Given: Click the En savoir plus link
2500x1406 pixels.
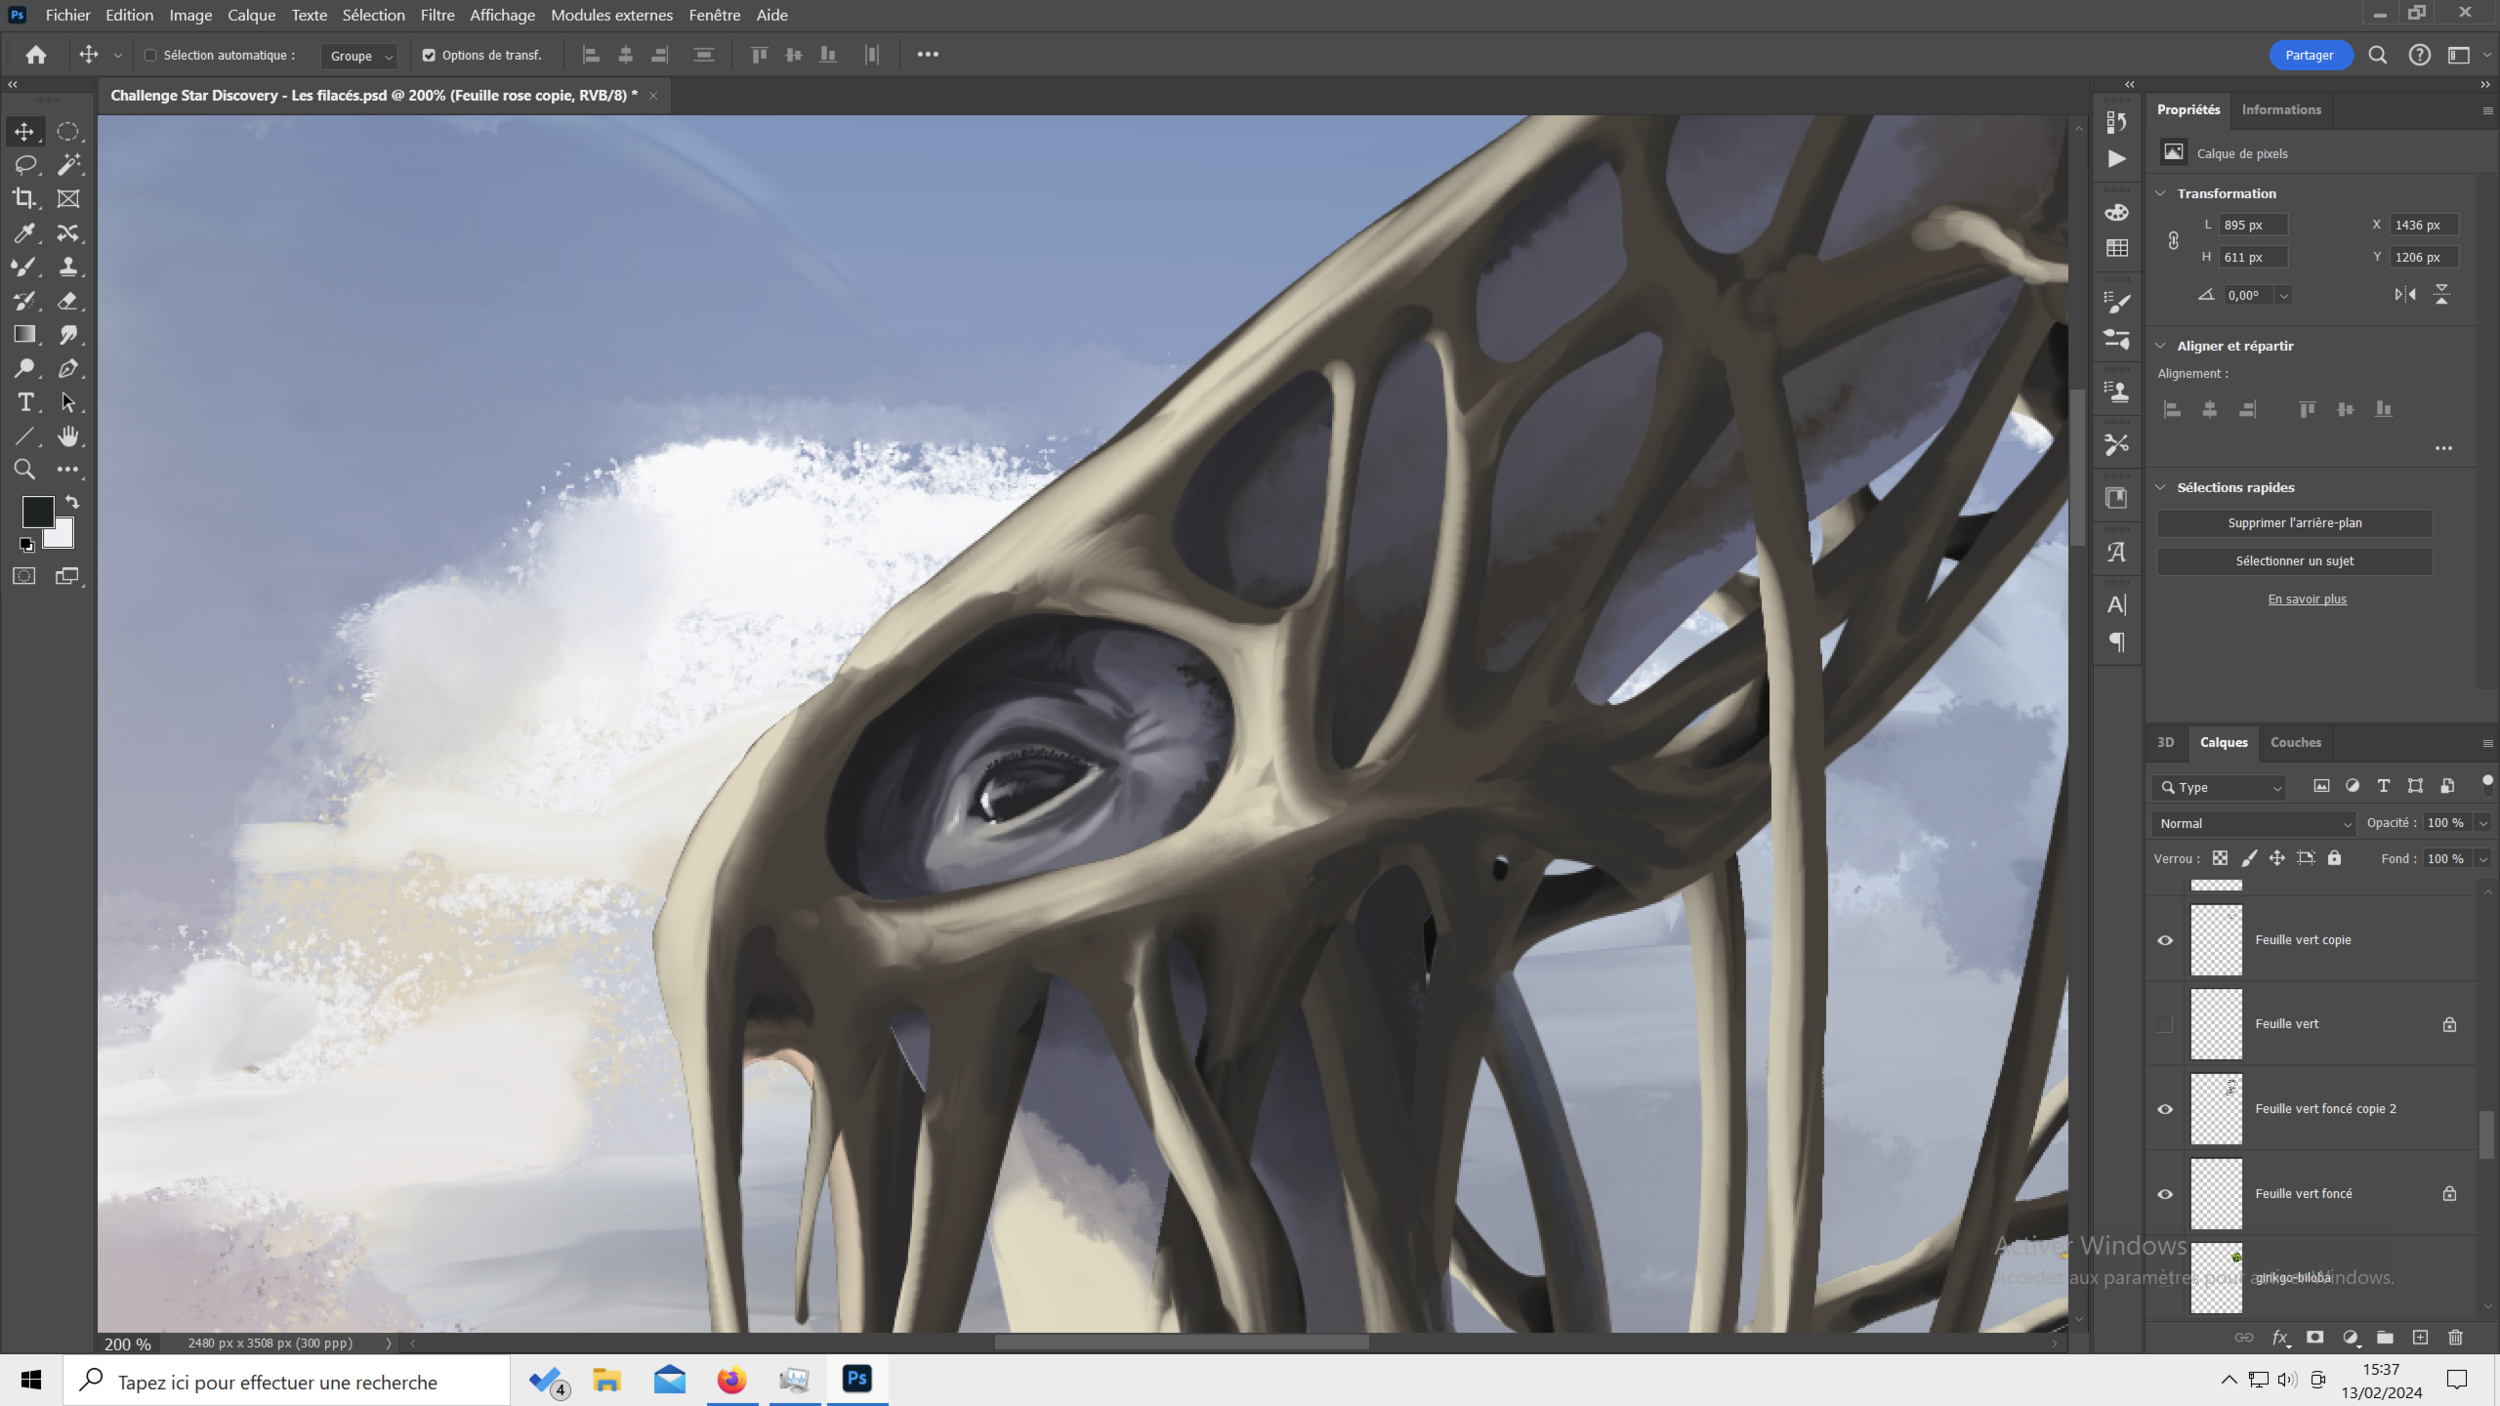Looking at the screenshot, I should pyautogui.click(x=2306, y=599).
